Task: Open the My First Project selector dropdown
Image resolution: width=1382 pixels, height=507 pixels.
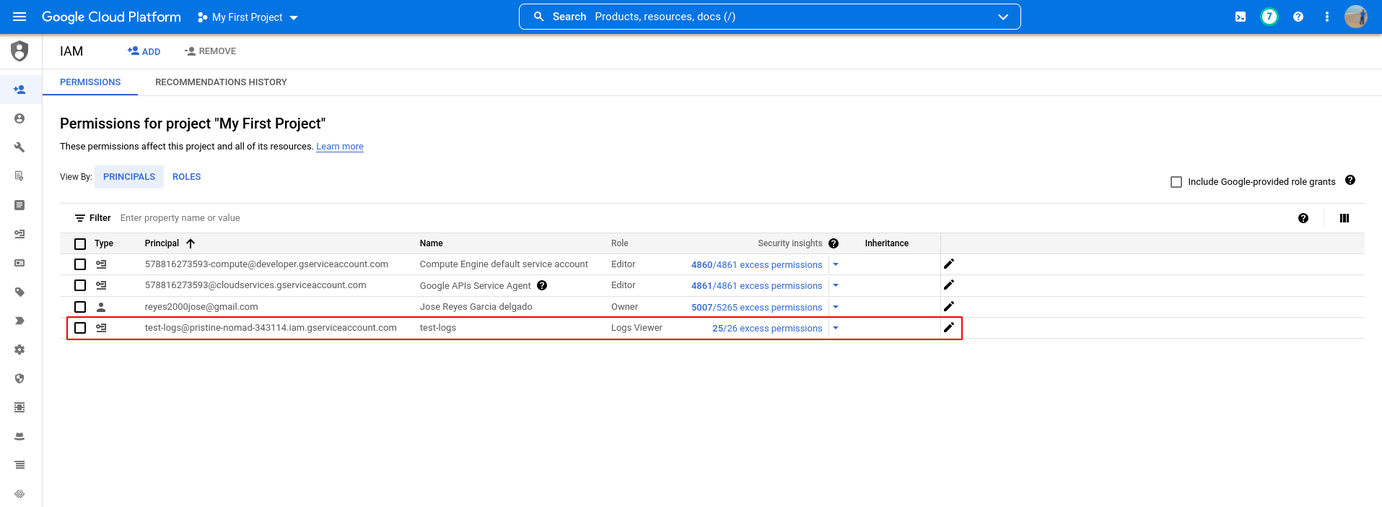Action: (248, 17)
